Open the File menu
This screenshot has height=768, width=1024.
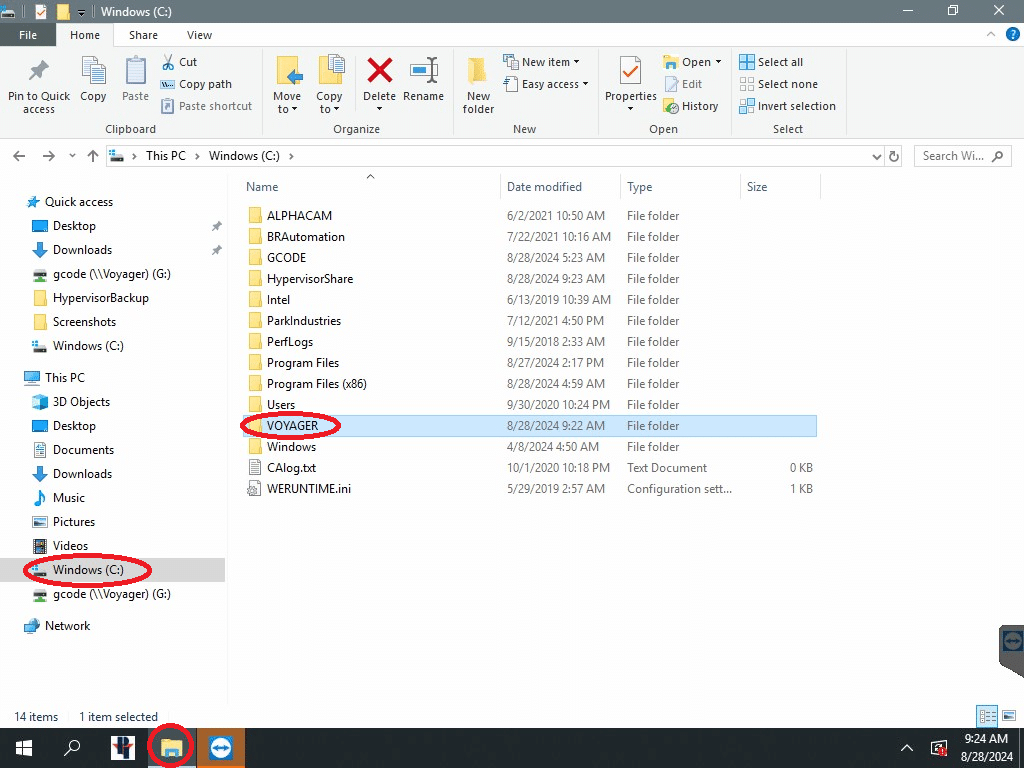28,35
